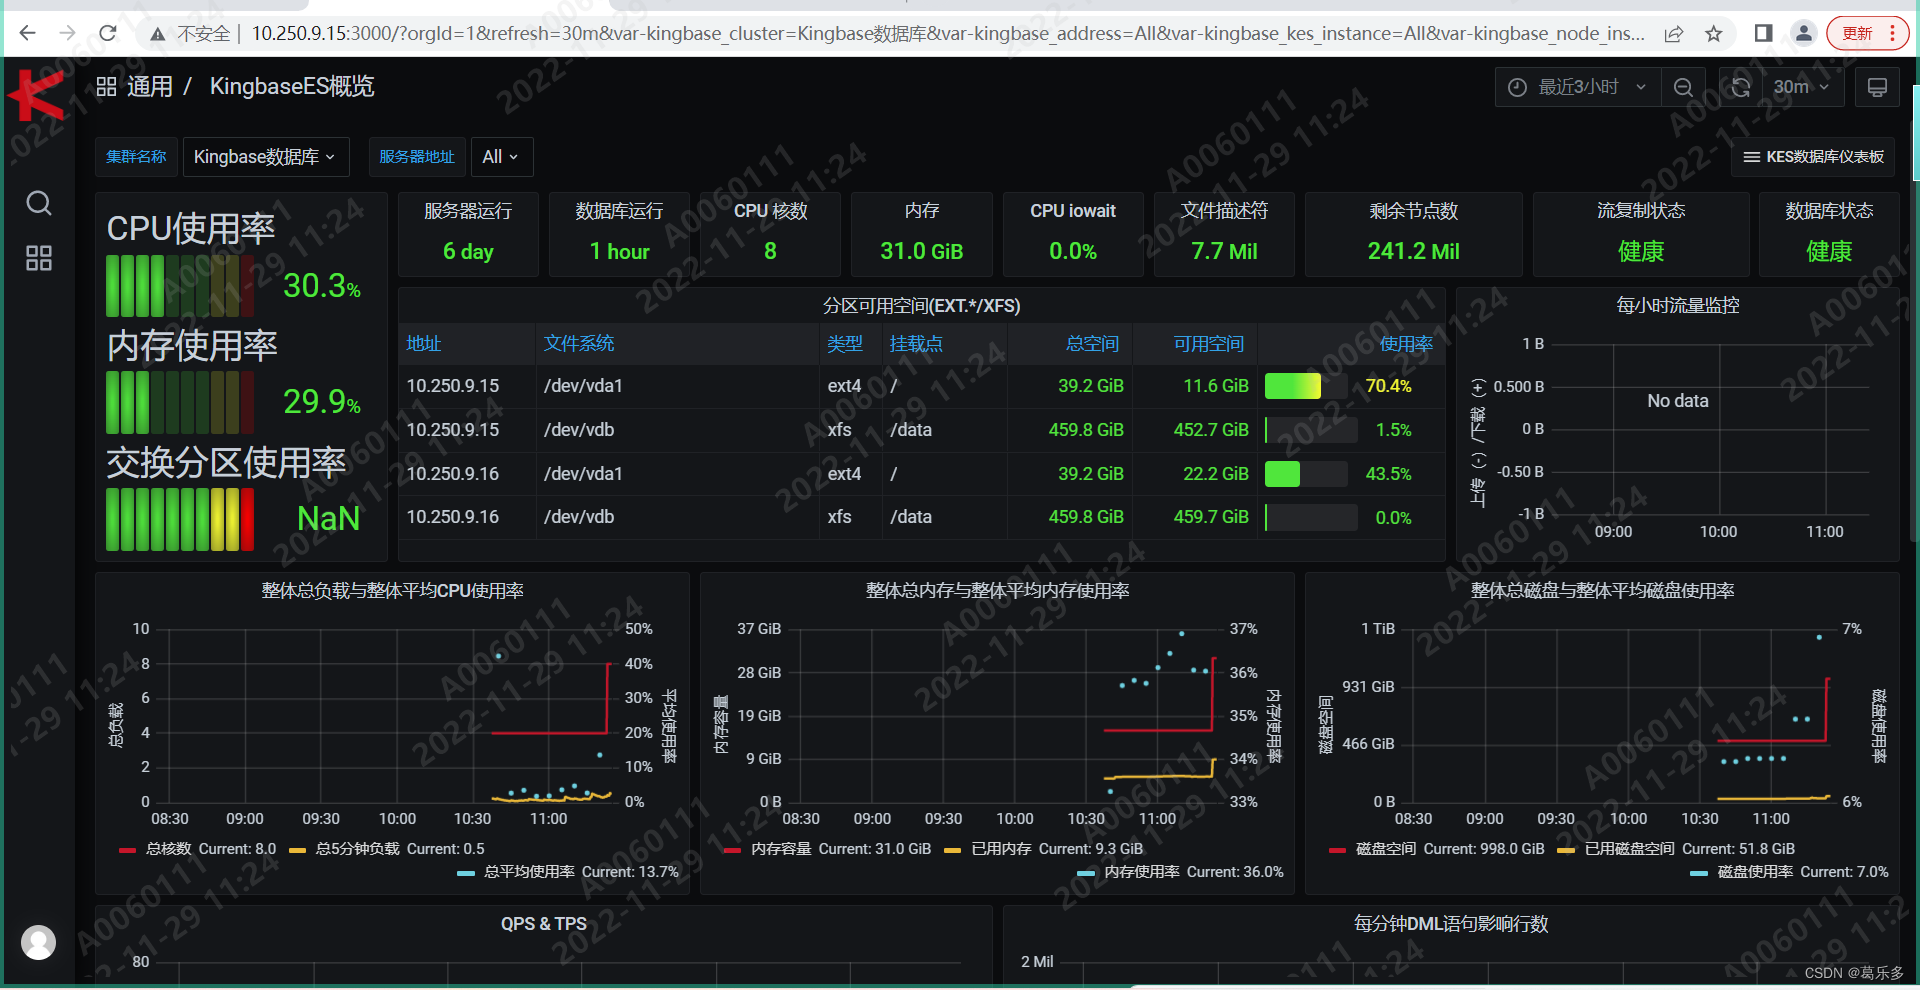
Task: Sort table by 可用空间 column header
Action: point(1209,344)
